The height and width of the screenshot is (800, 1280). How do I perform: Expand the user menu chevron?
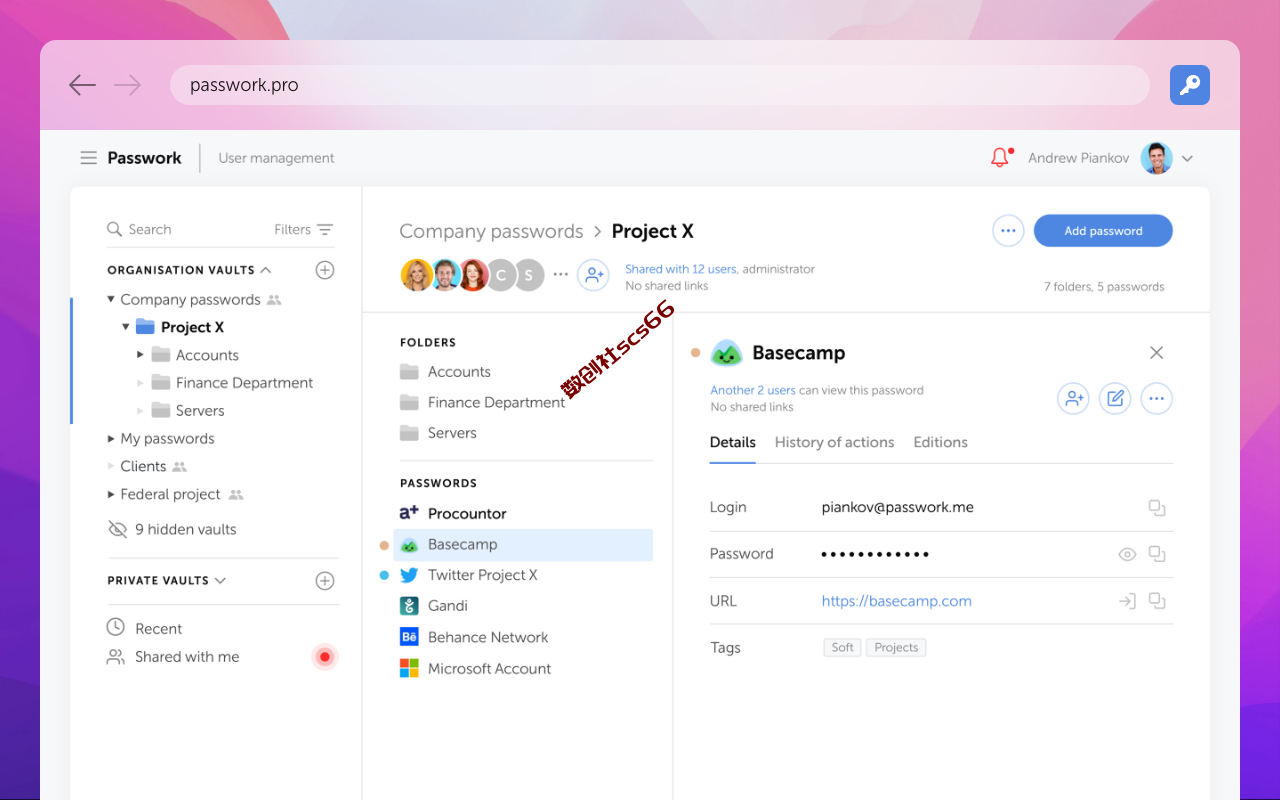(x=1188, y=158)
